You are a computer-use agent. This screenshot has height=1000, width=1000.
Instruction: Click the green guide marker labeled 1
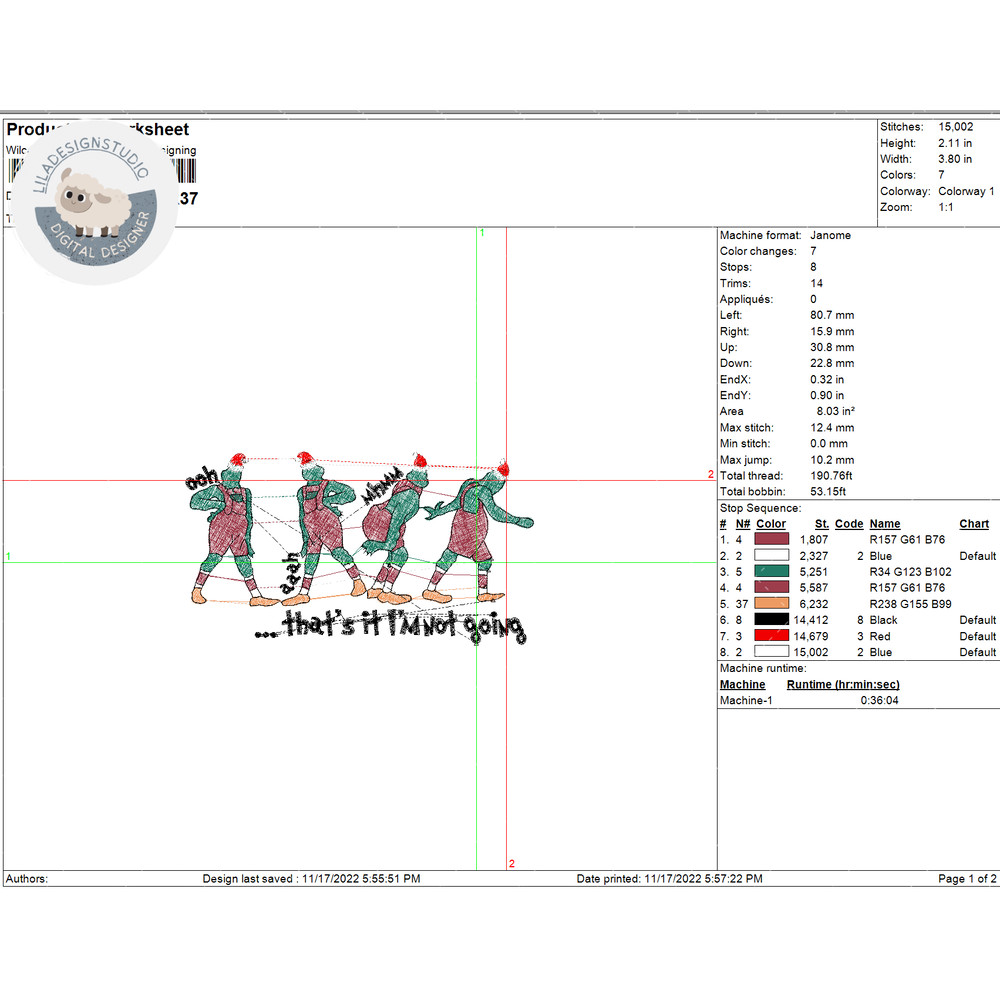[481, 232]
